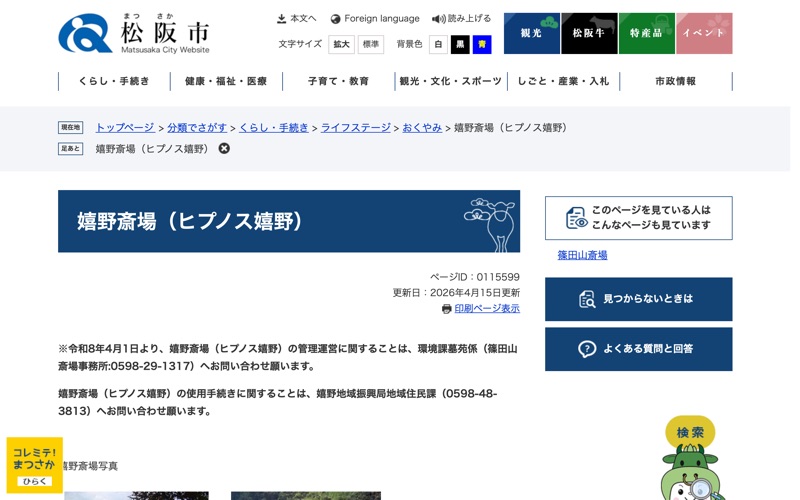Open the 松阪牛 beef banner
The width and height of the screenshot is (800, 500).
589,33
